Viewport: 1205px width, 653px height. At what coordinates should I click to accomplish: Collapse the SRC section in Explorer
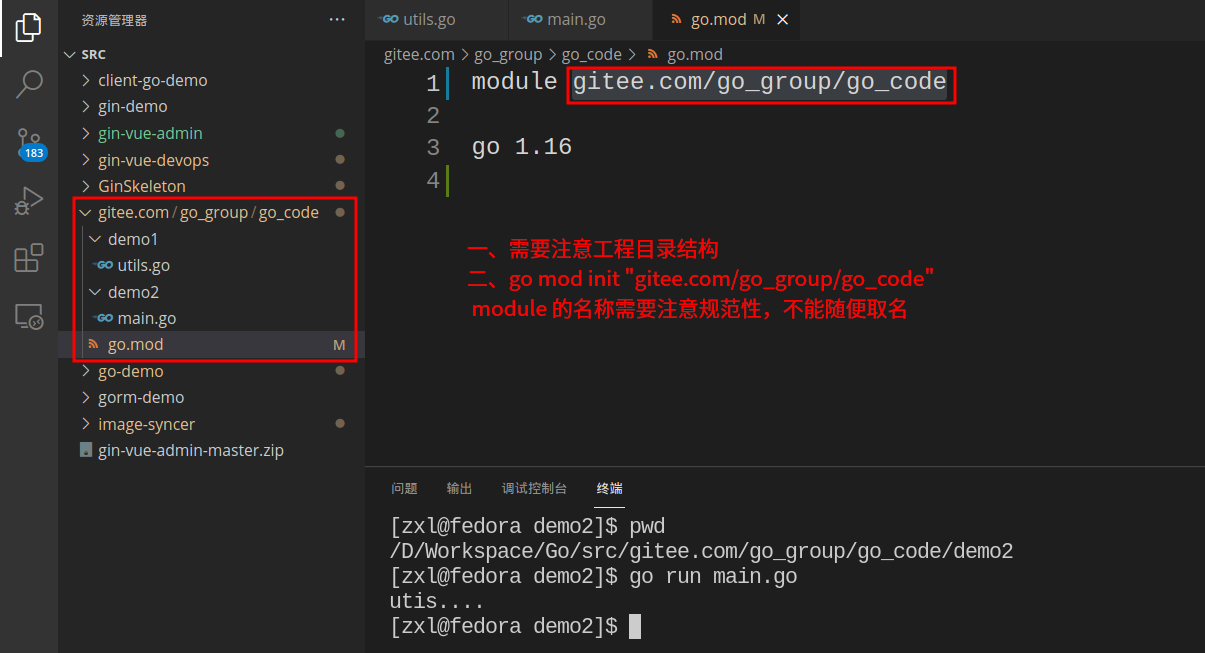tap(70, 53)
